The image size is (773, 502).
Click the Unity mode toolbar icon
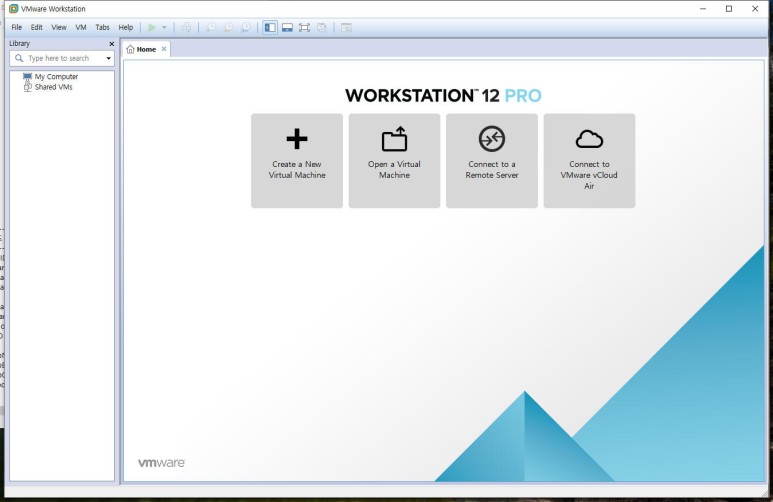pos(322,28)
